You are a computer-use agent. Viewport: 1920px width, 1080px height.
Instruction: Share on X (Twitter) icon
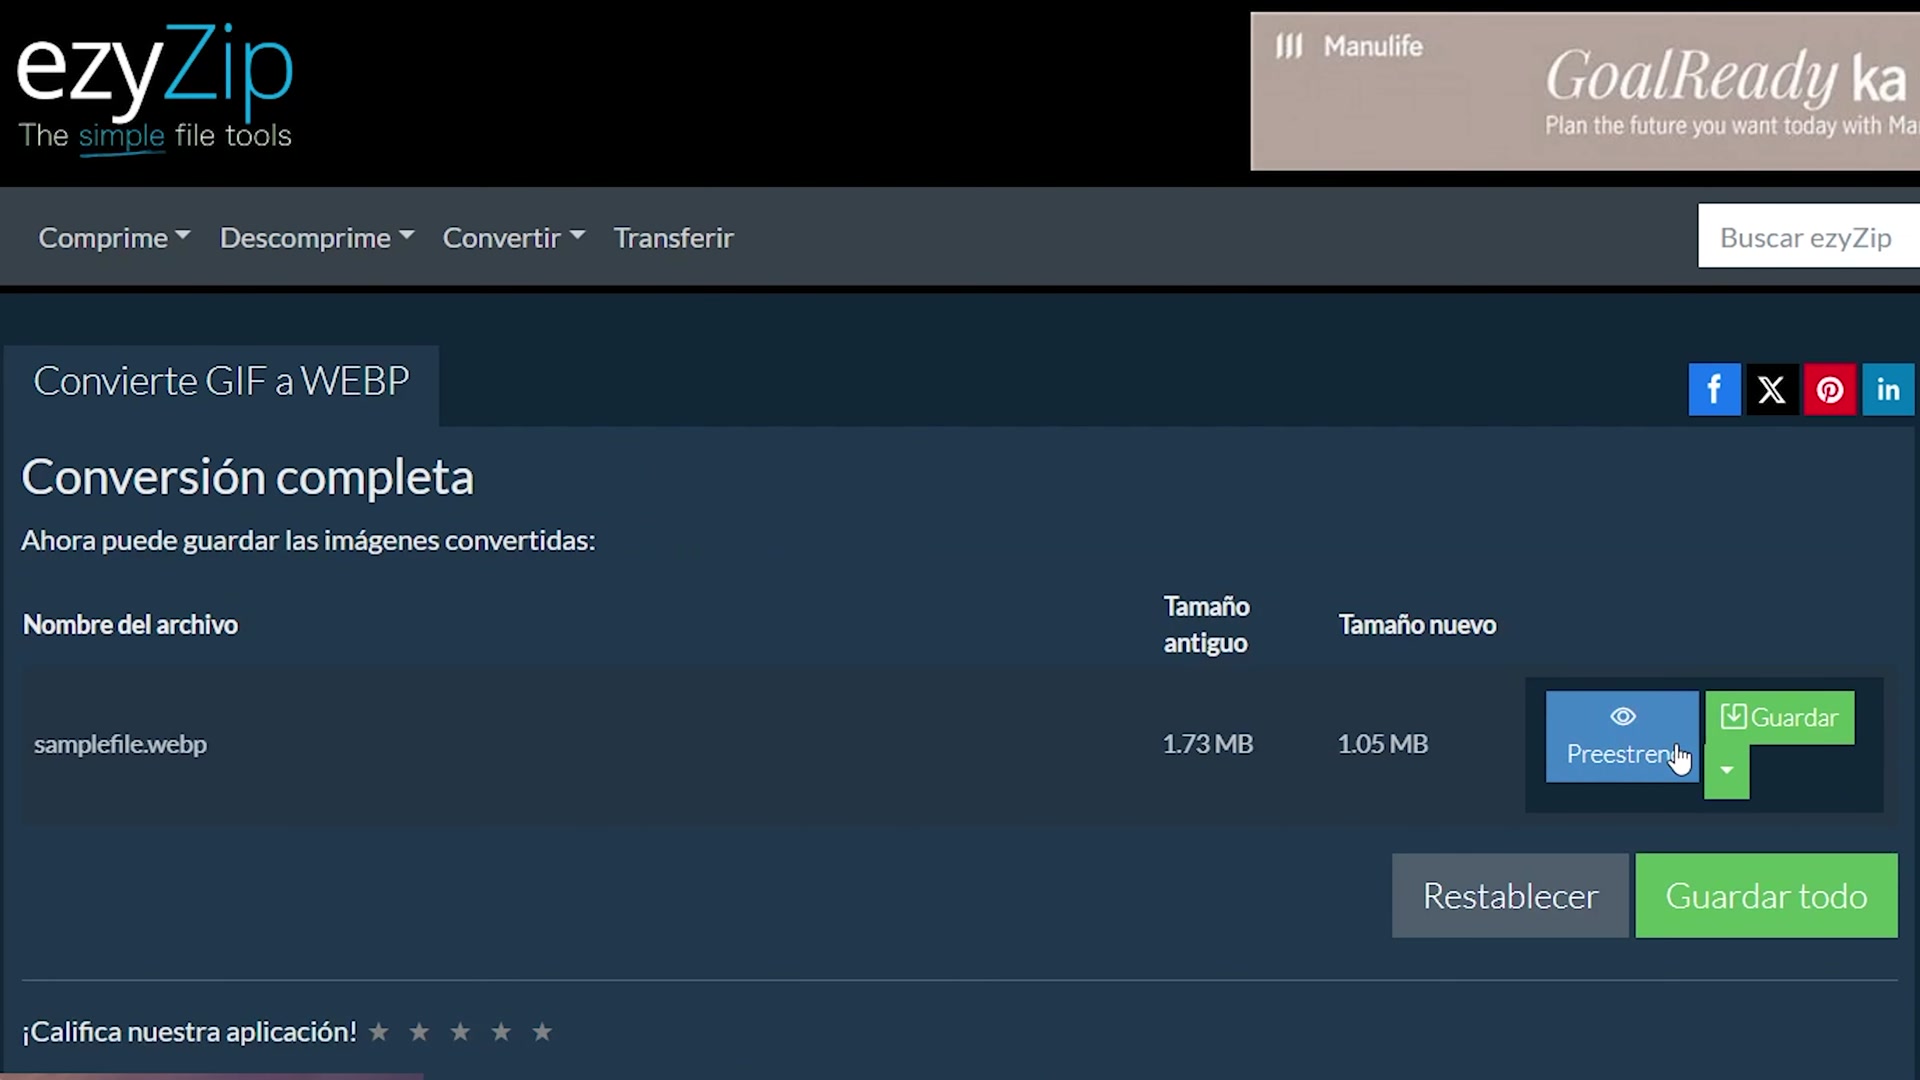point(1771,389)
